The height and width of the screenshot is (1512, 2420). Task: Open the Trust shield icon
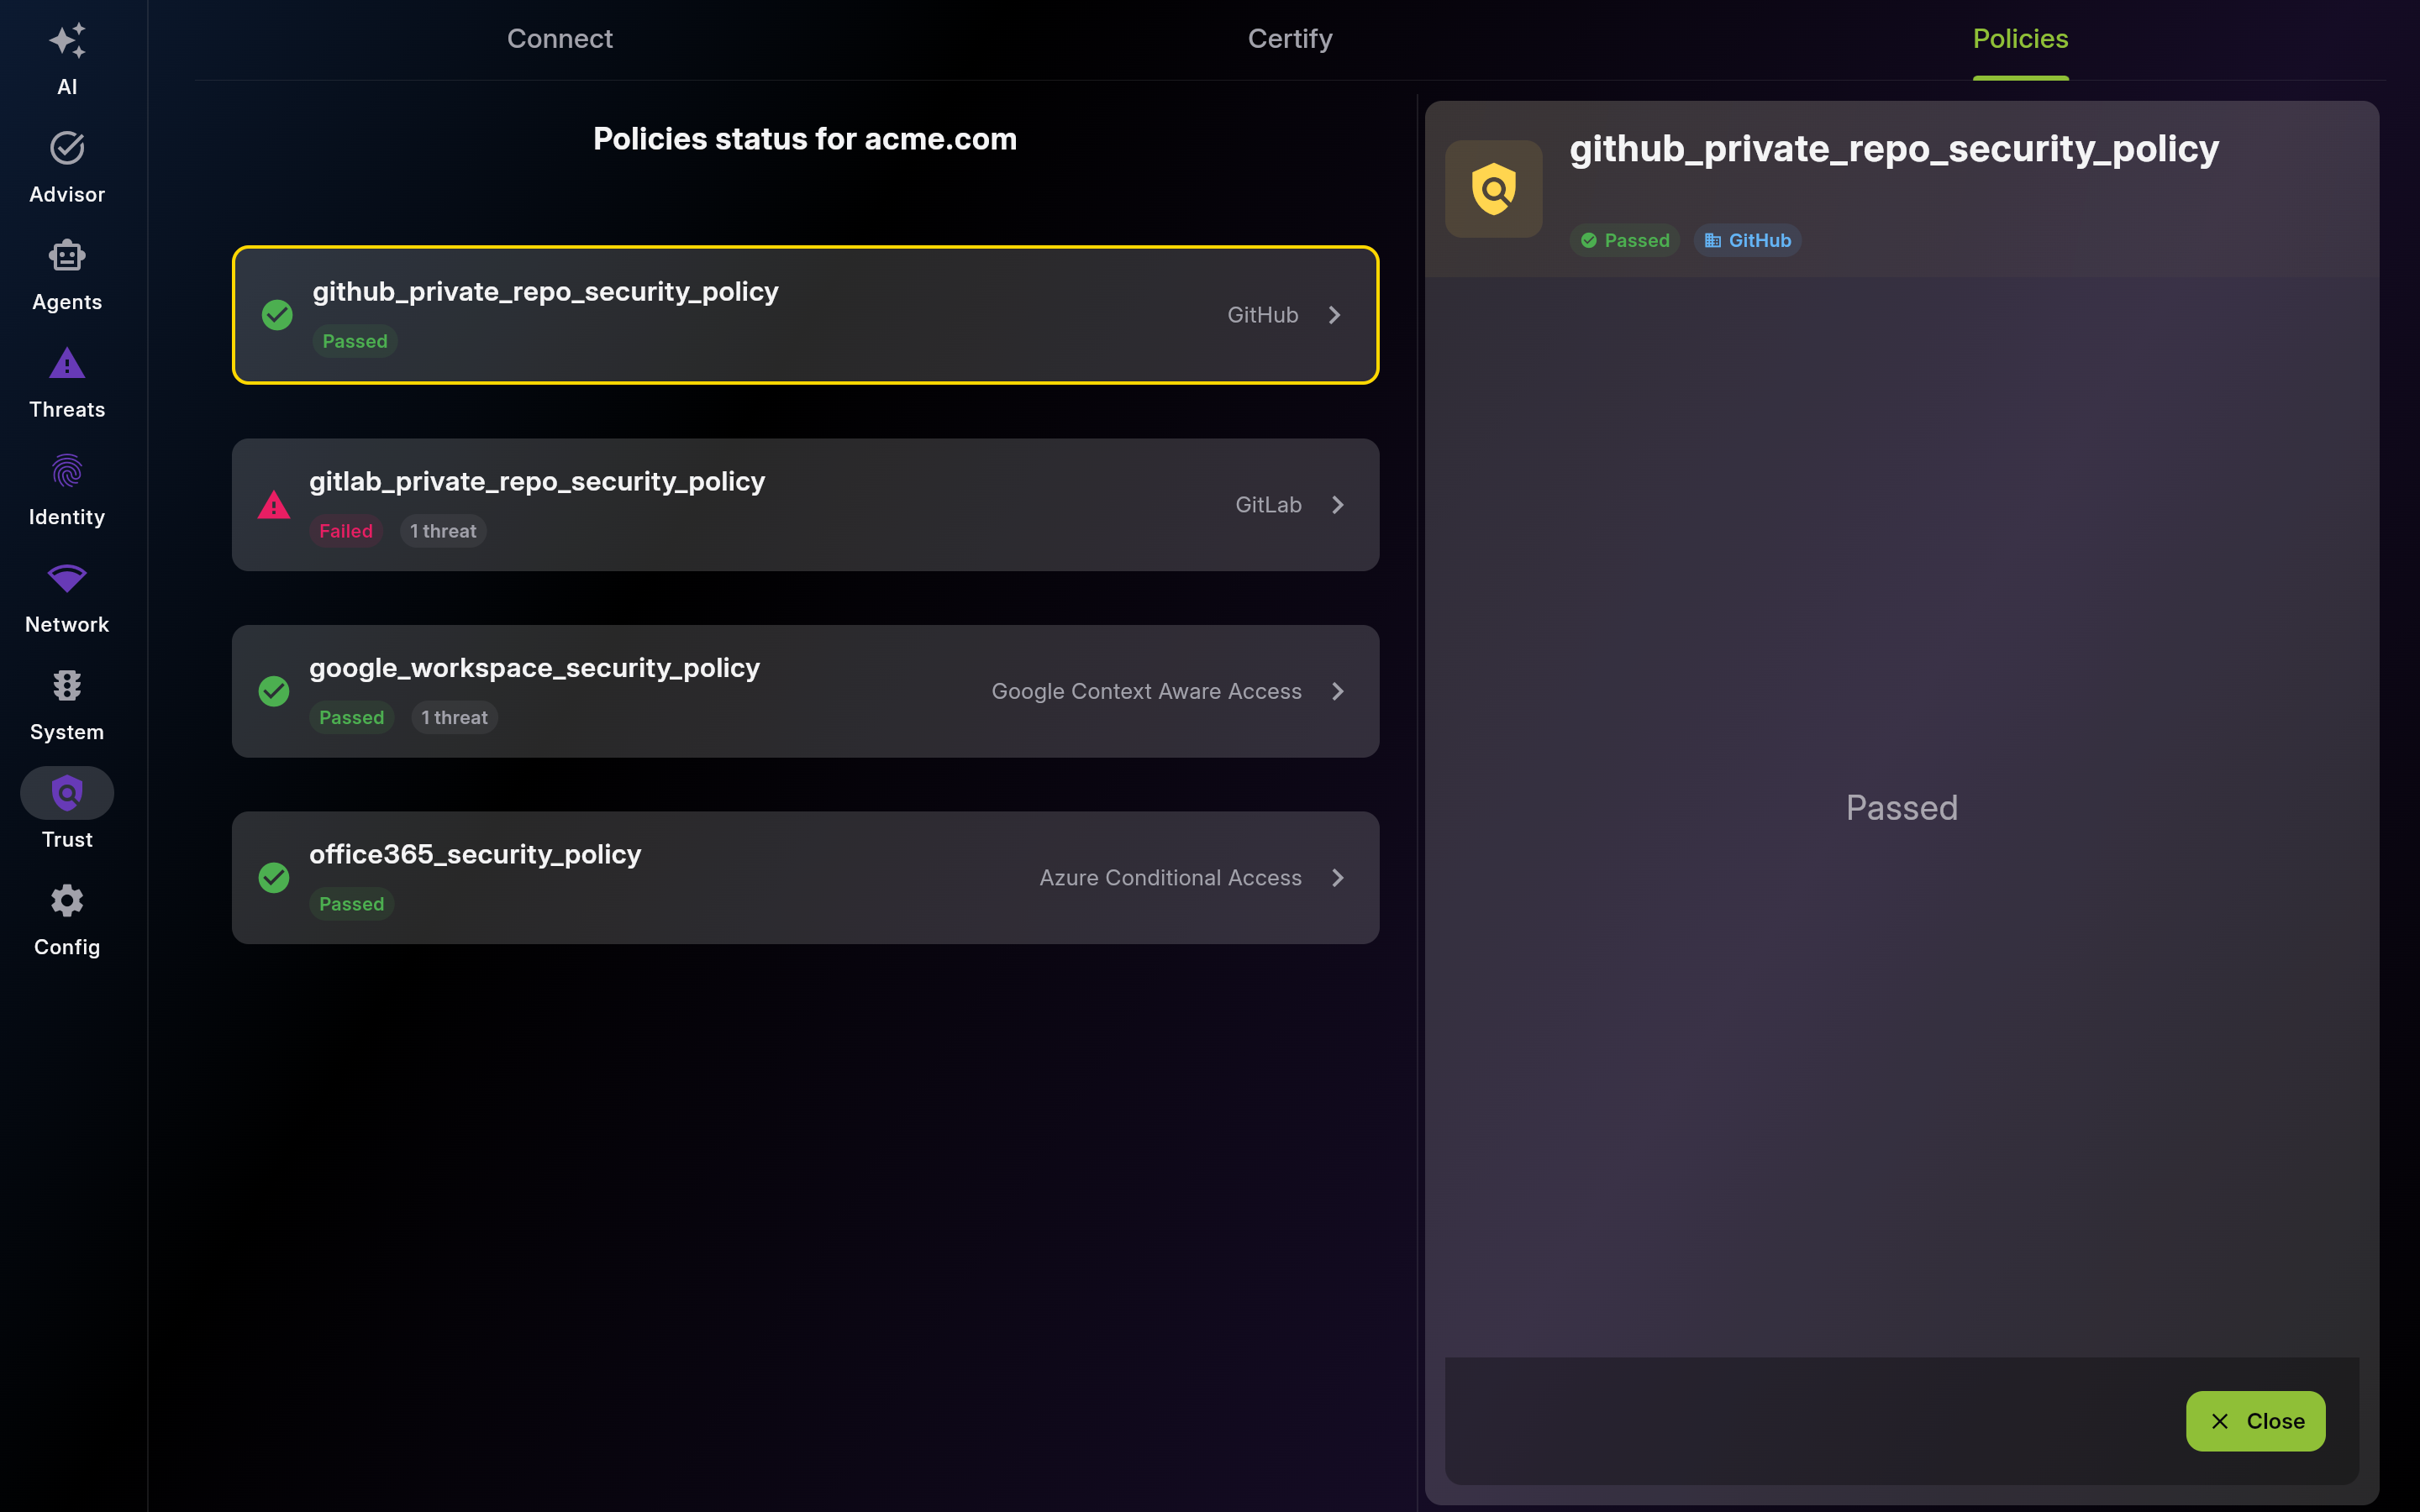[67, 793]
